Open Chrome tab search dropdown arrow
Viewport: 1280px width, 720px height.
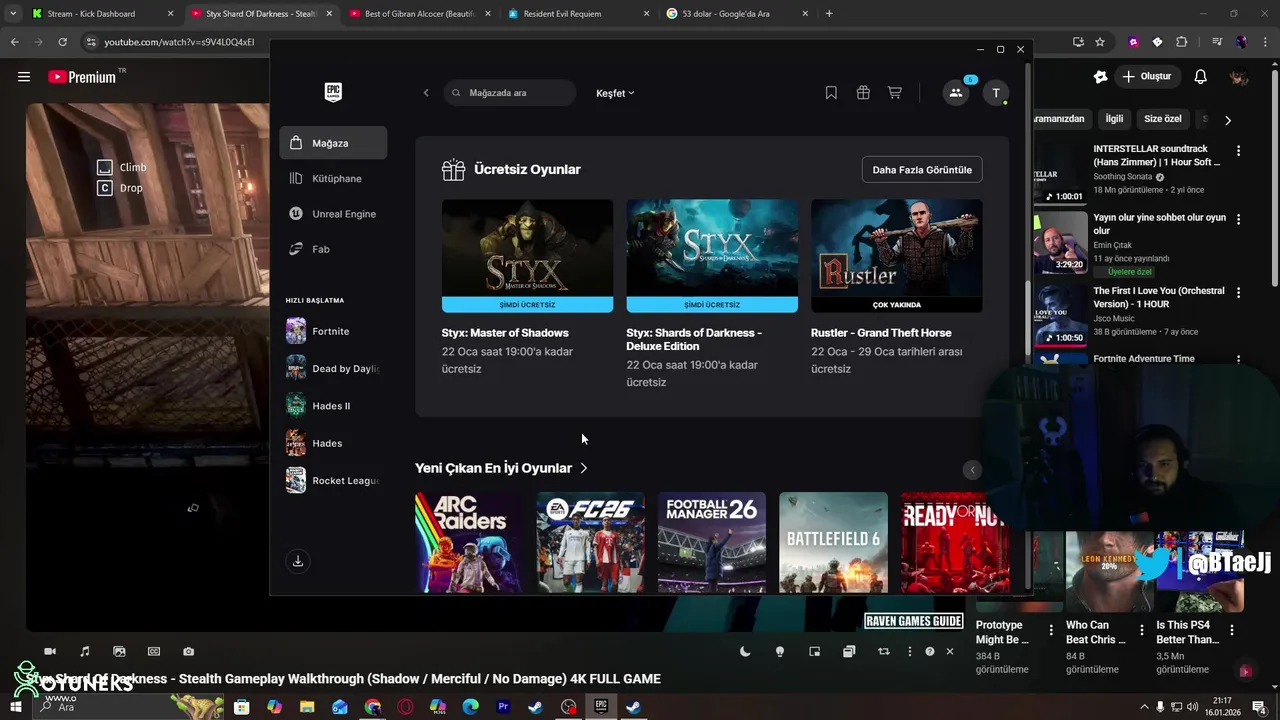click(12, 14)
